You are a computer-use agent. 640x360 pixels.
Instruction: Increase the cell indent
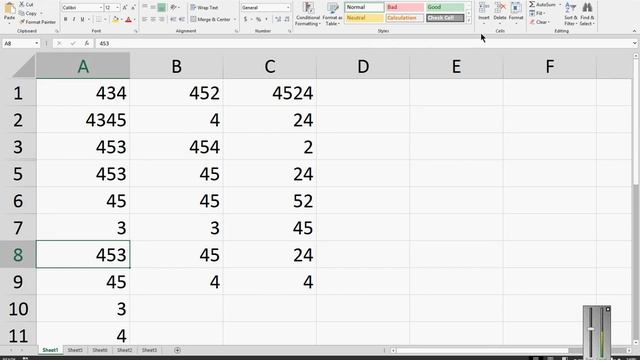tap(182, 19)
